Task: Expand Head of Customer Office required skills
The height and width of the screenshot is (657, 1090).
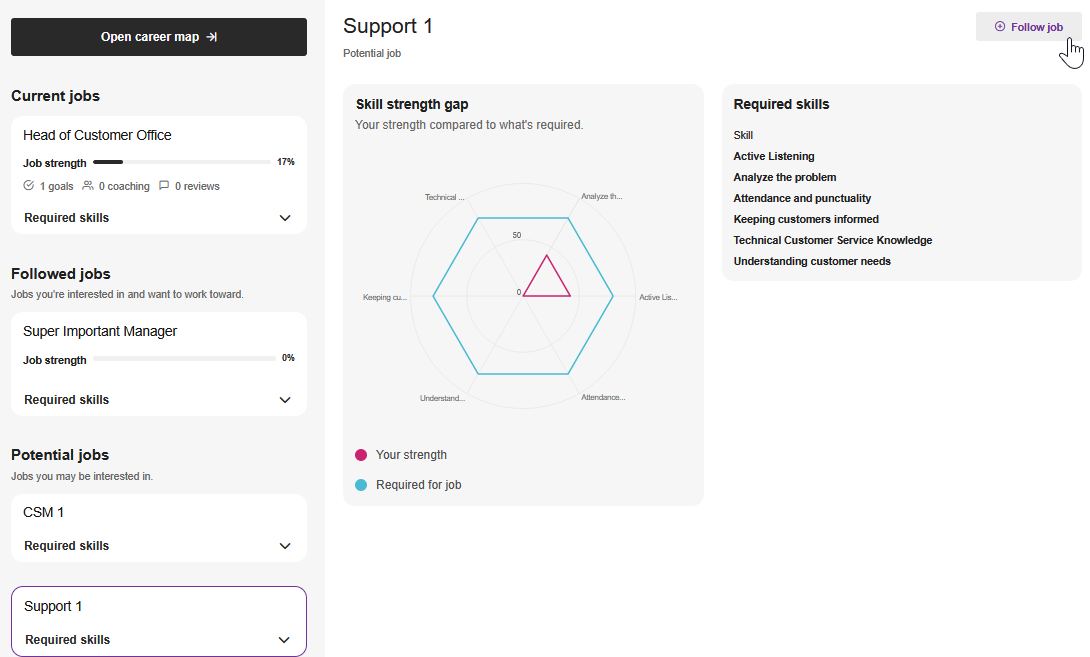Action: tap(285, 218)
